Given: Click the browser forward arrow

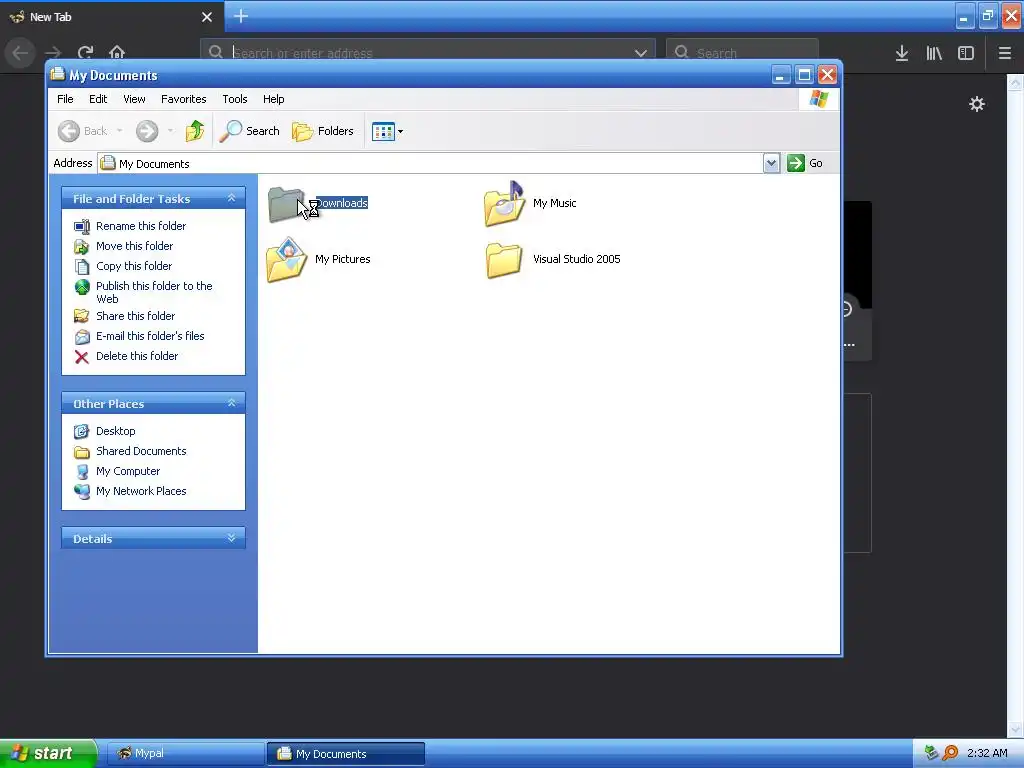Looking at the screenshot, I should [x=54, y=52].
